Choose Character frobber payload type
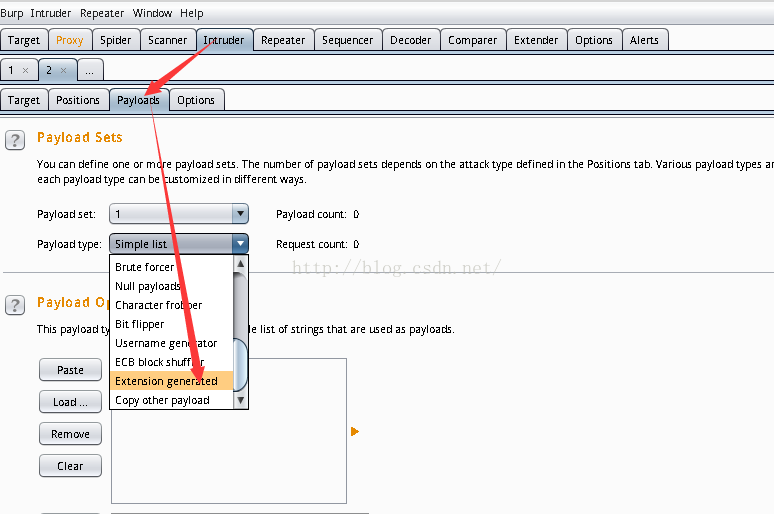Viewport: 774px width, 514px height. 171,305
